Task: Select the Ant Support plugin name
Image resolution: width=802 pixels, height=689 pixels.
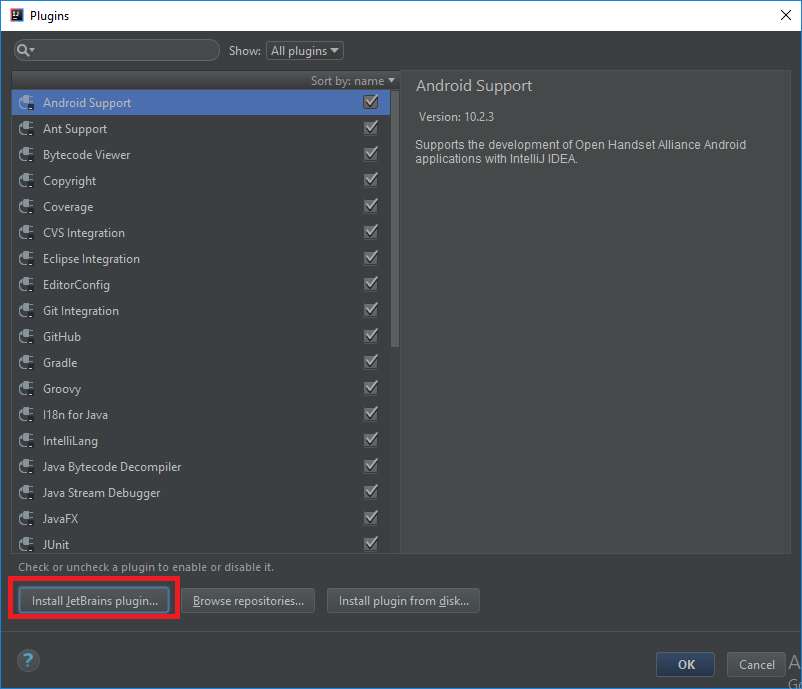Action: (x=75, y=129)
